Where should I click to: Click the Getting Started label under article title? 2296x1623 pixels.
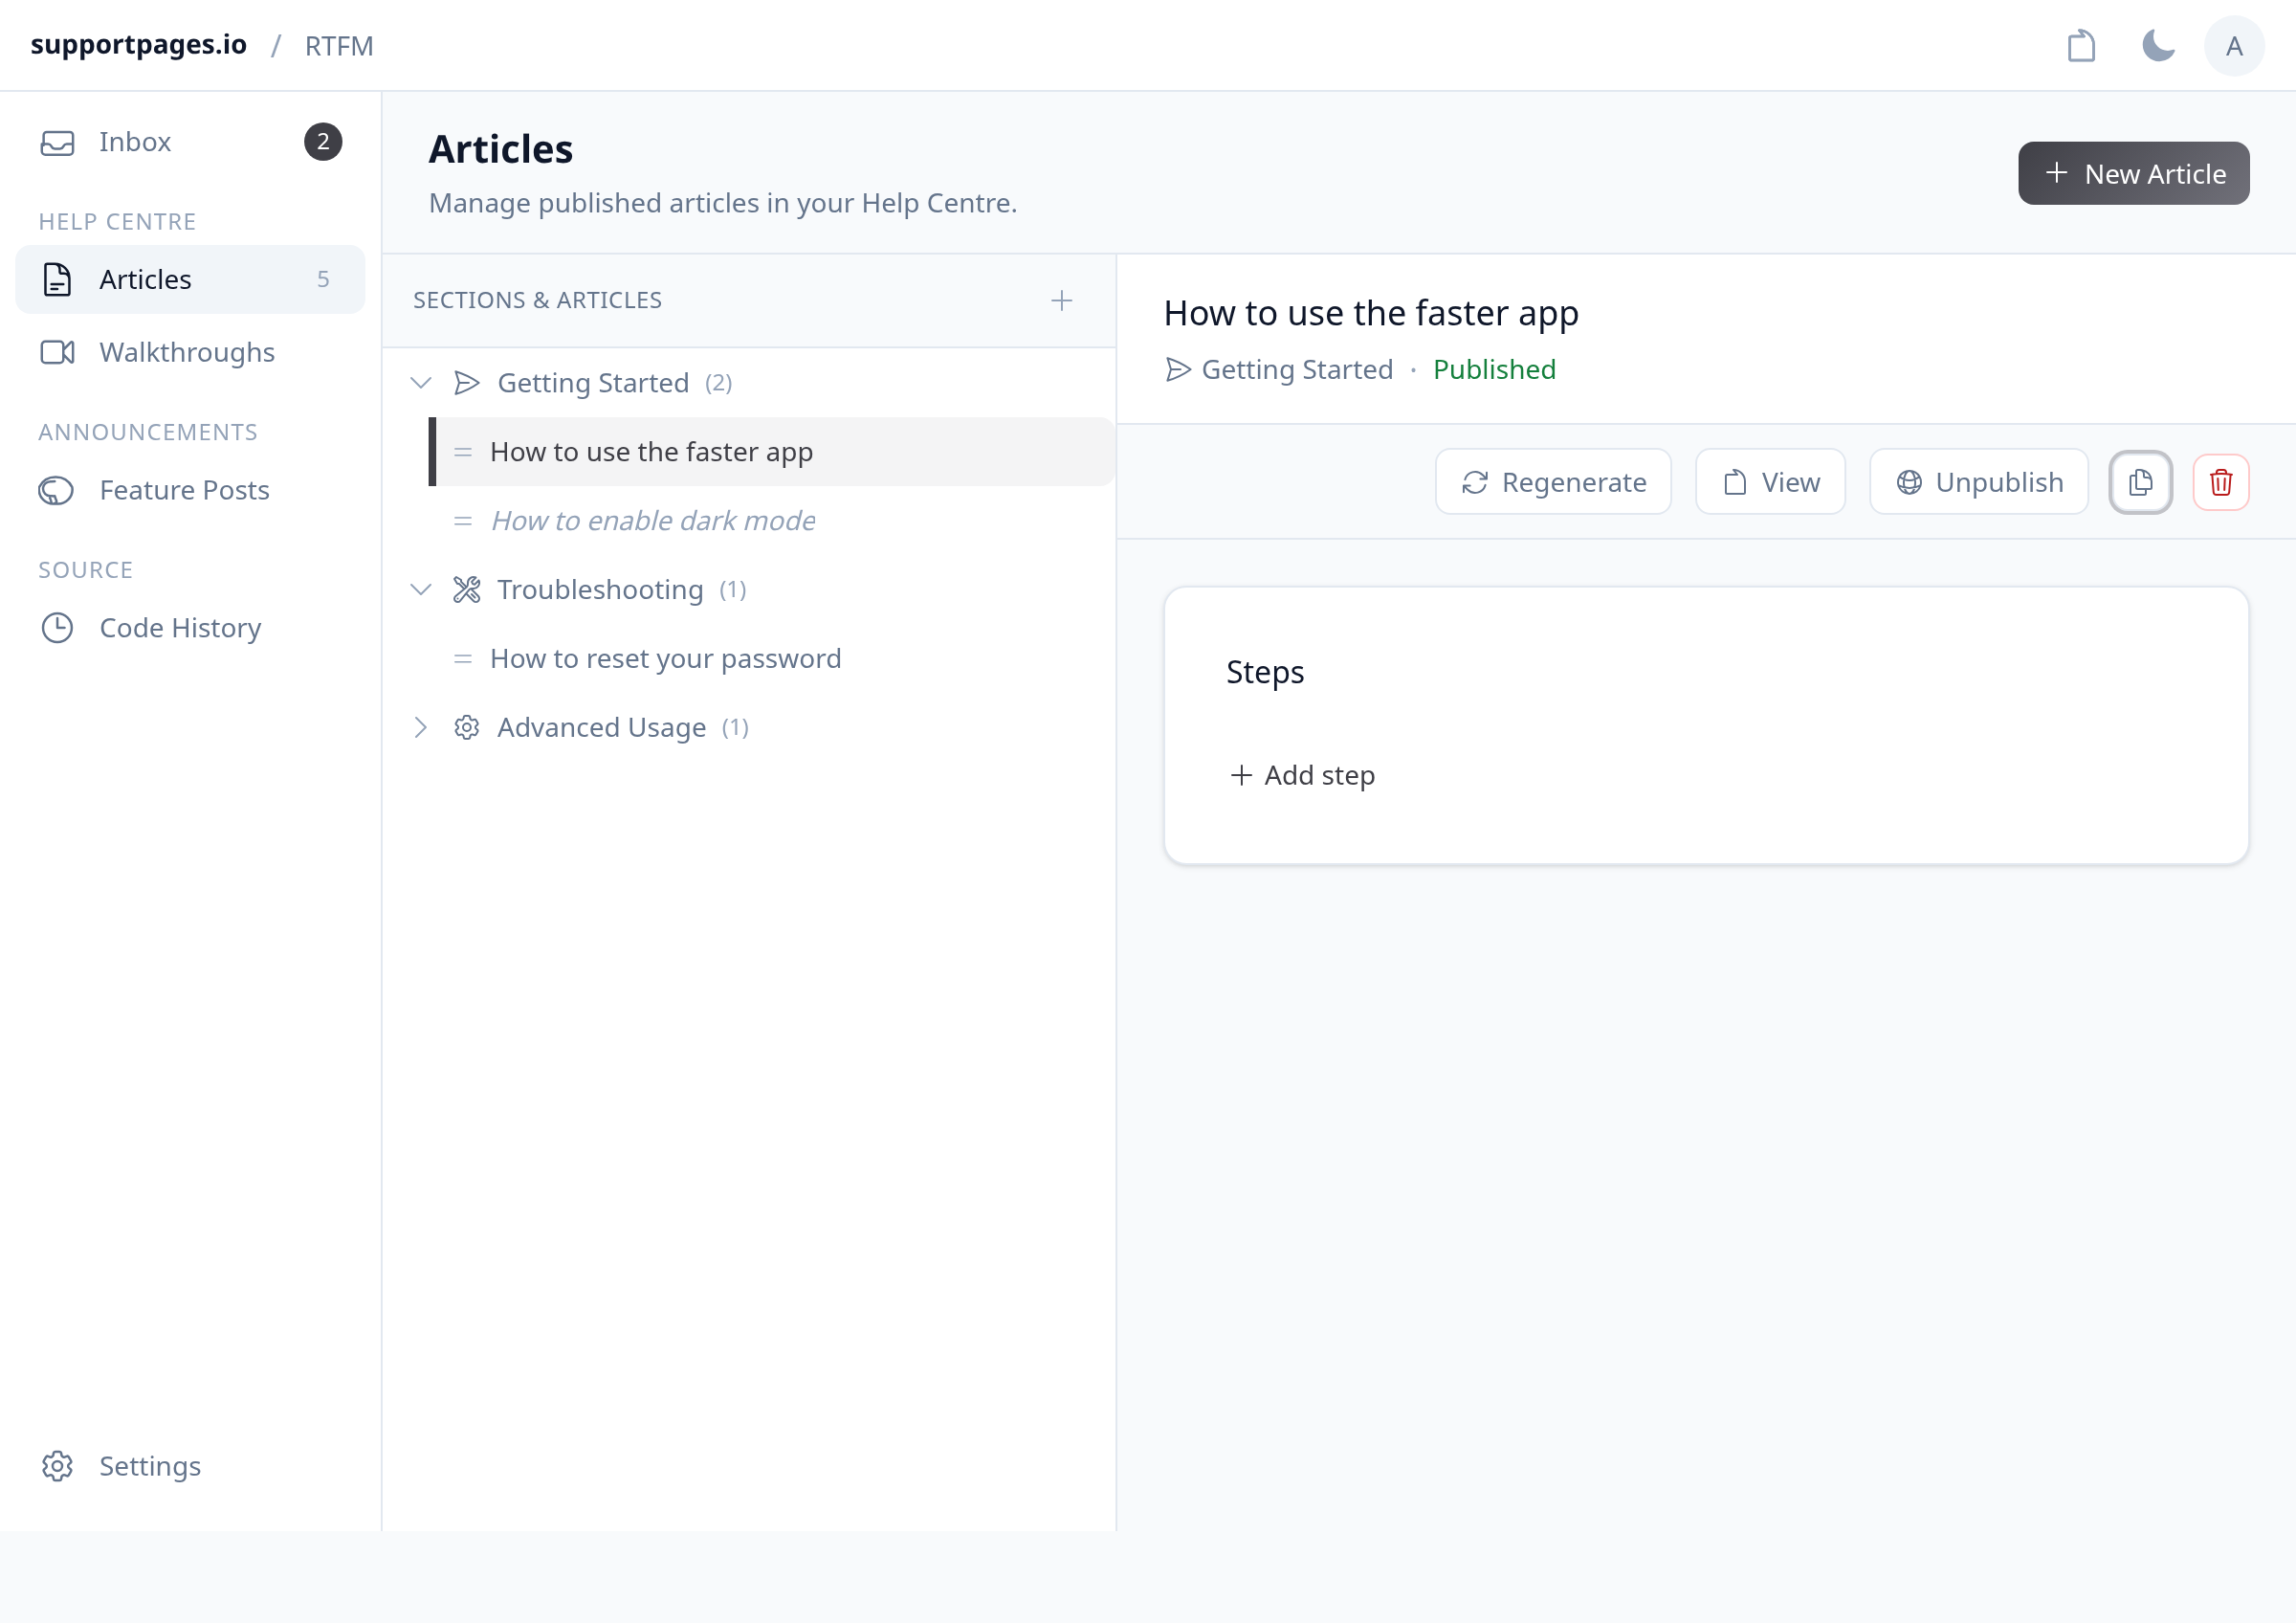pyautogui.click(x=1297, y=370)
